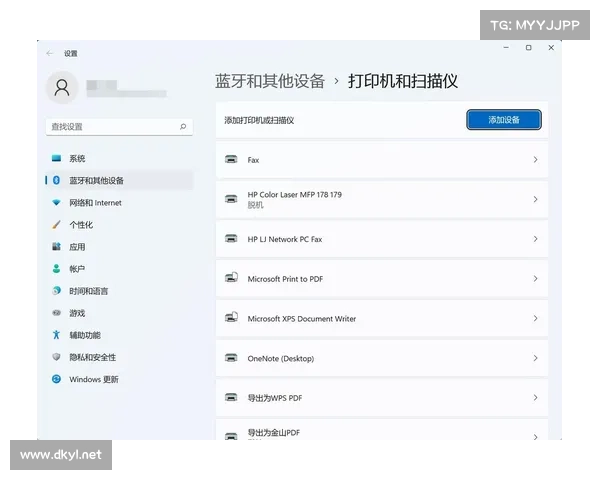Select 导出为金山PDF text

(274, 433)
